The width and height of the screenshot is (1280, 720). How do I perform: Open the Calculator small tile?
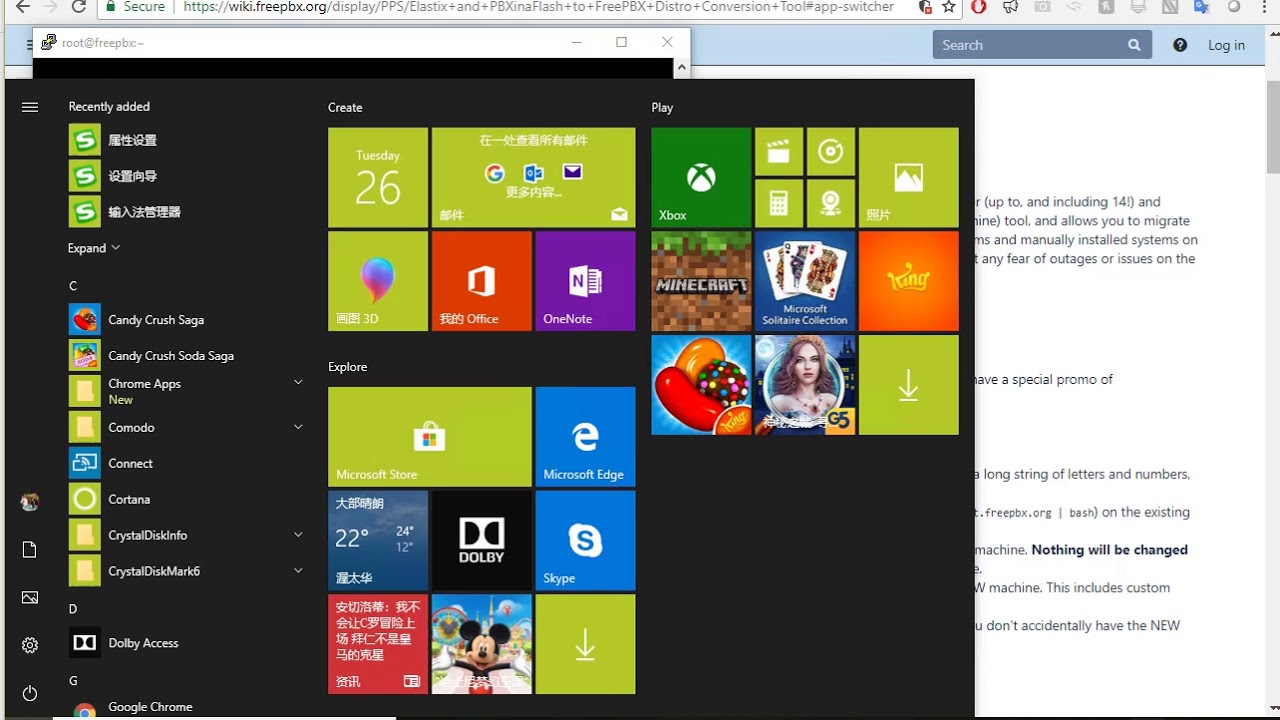click(779, 203)
